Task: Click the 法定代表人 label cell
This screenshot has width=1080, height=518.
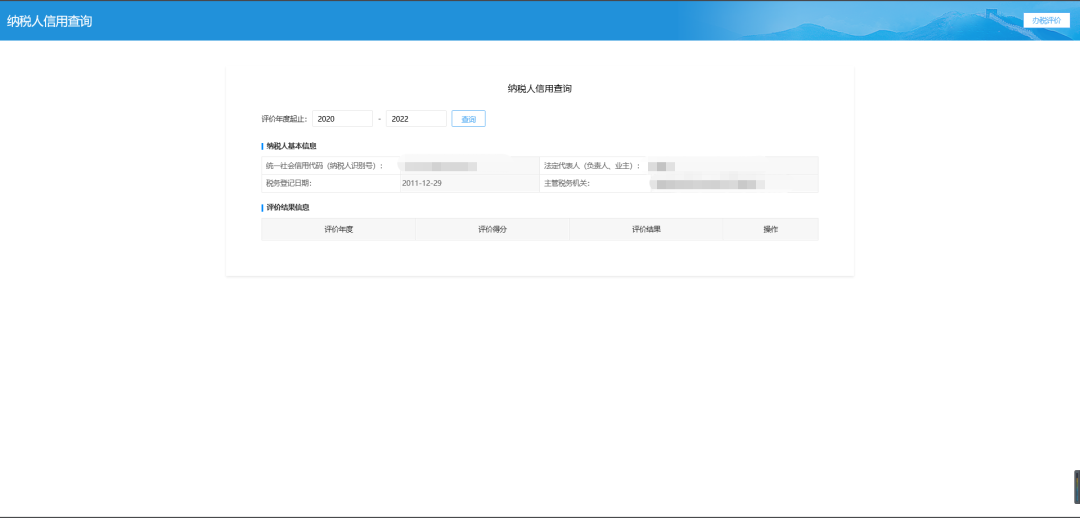Action: click(595, 166)
